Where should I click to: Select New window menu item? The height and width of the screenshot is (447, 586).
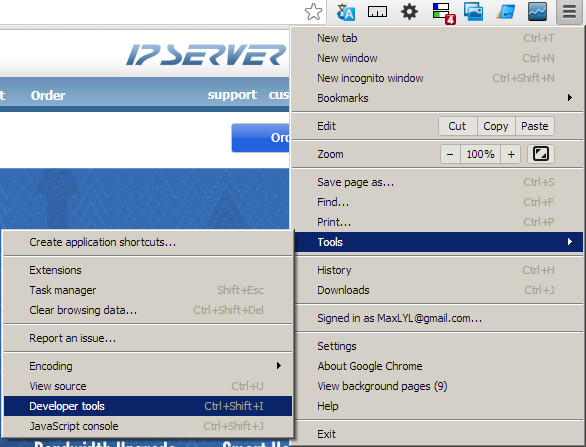tap(437, 58)
